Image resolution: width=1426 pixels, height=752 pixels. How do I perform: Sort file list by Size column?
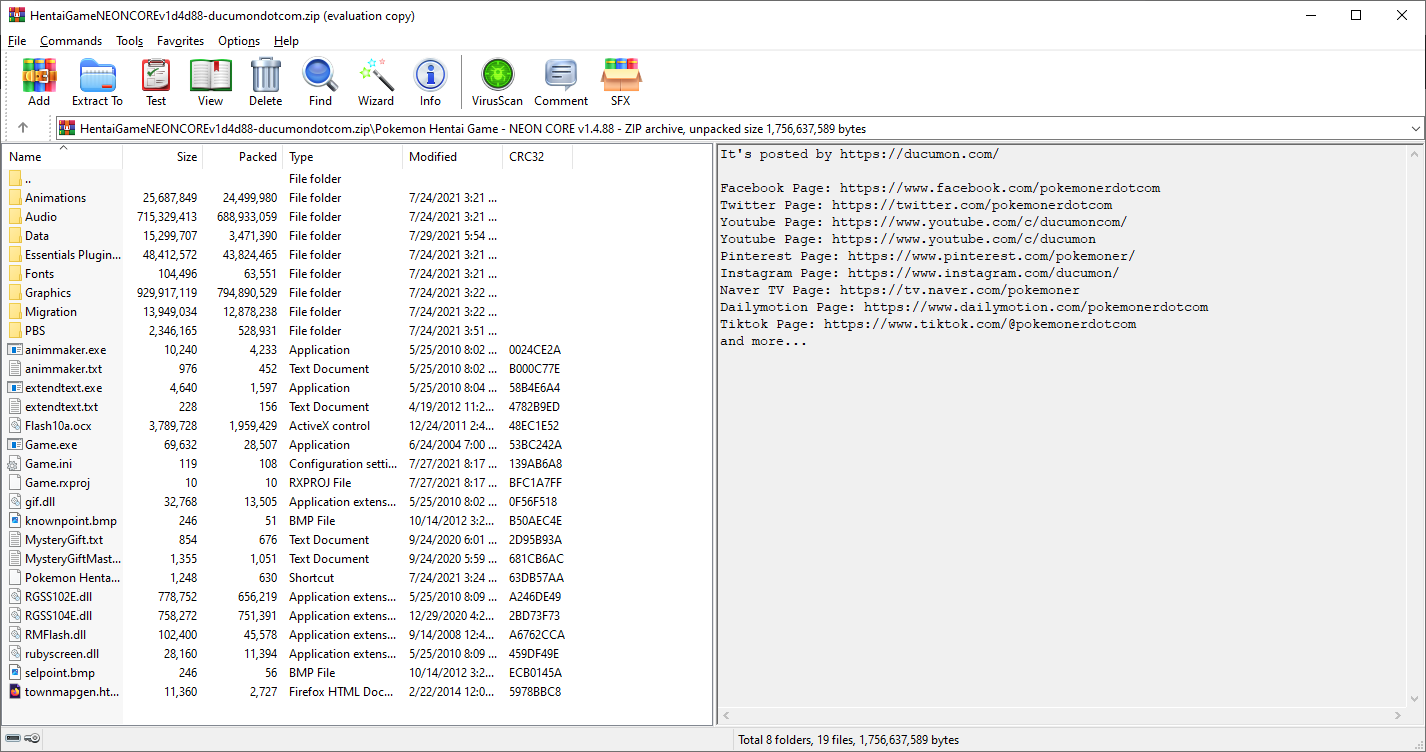(x=186, y=157)
